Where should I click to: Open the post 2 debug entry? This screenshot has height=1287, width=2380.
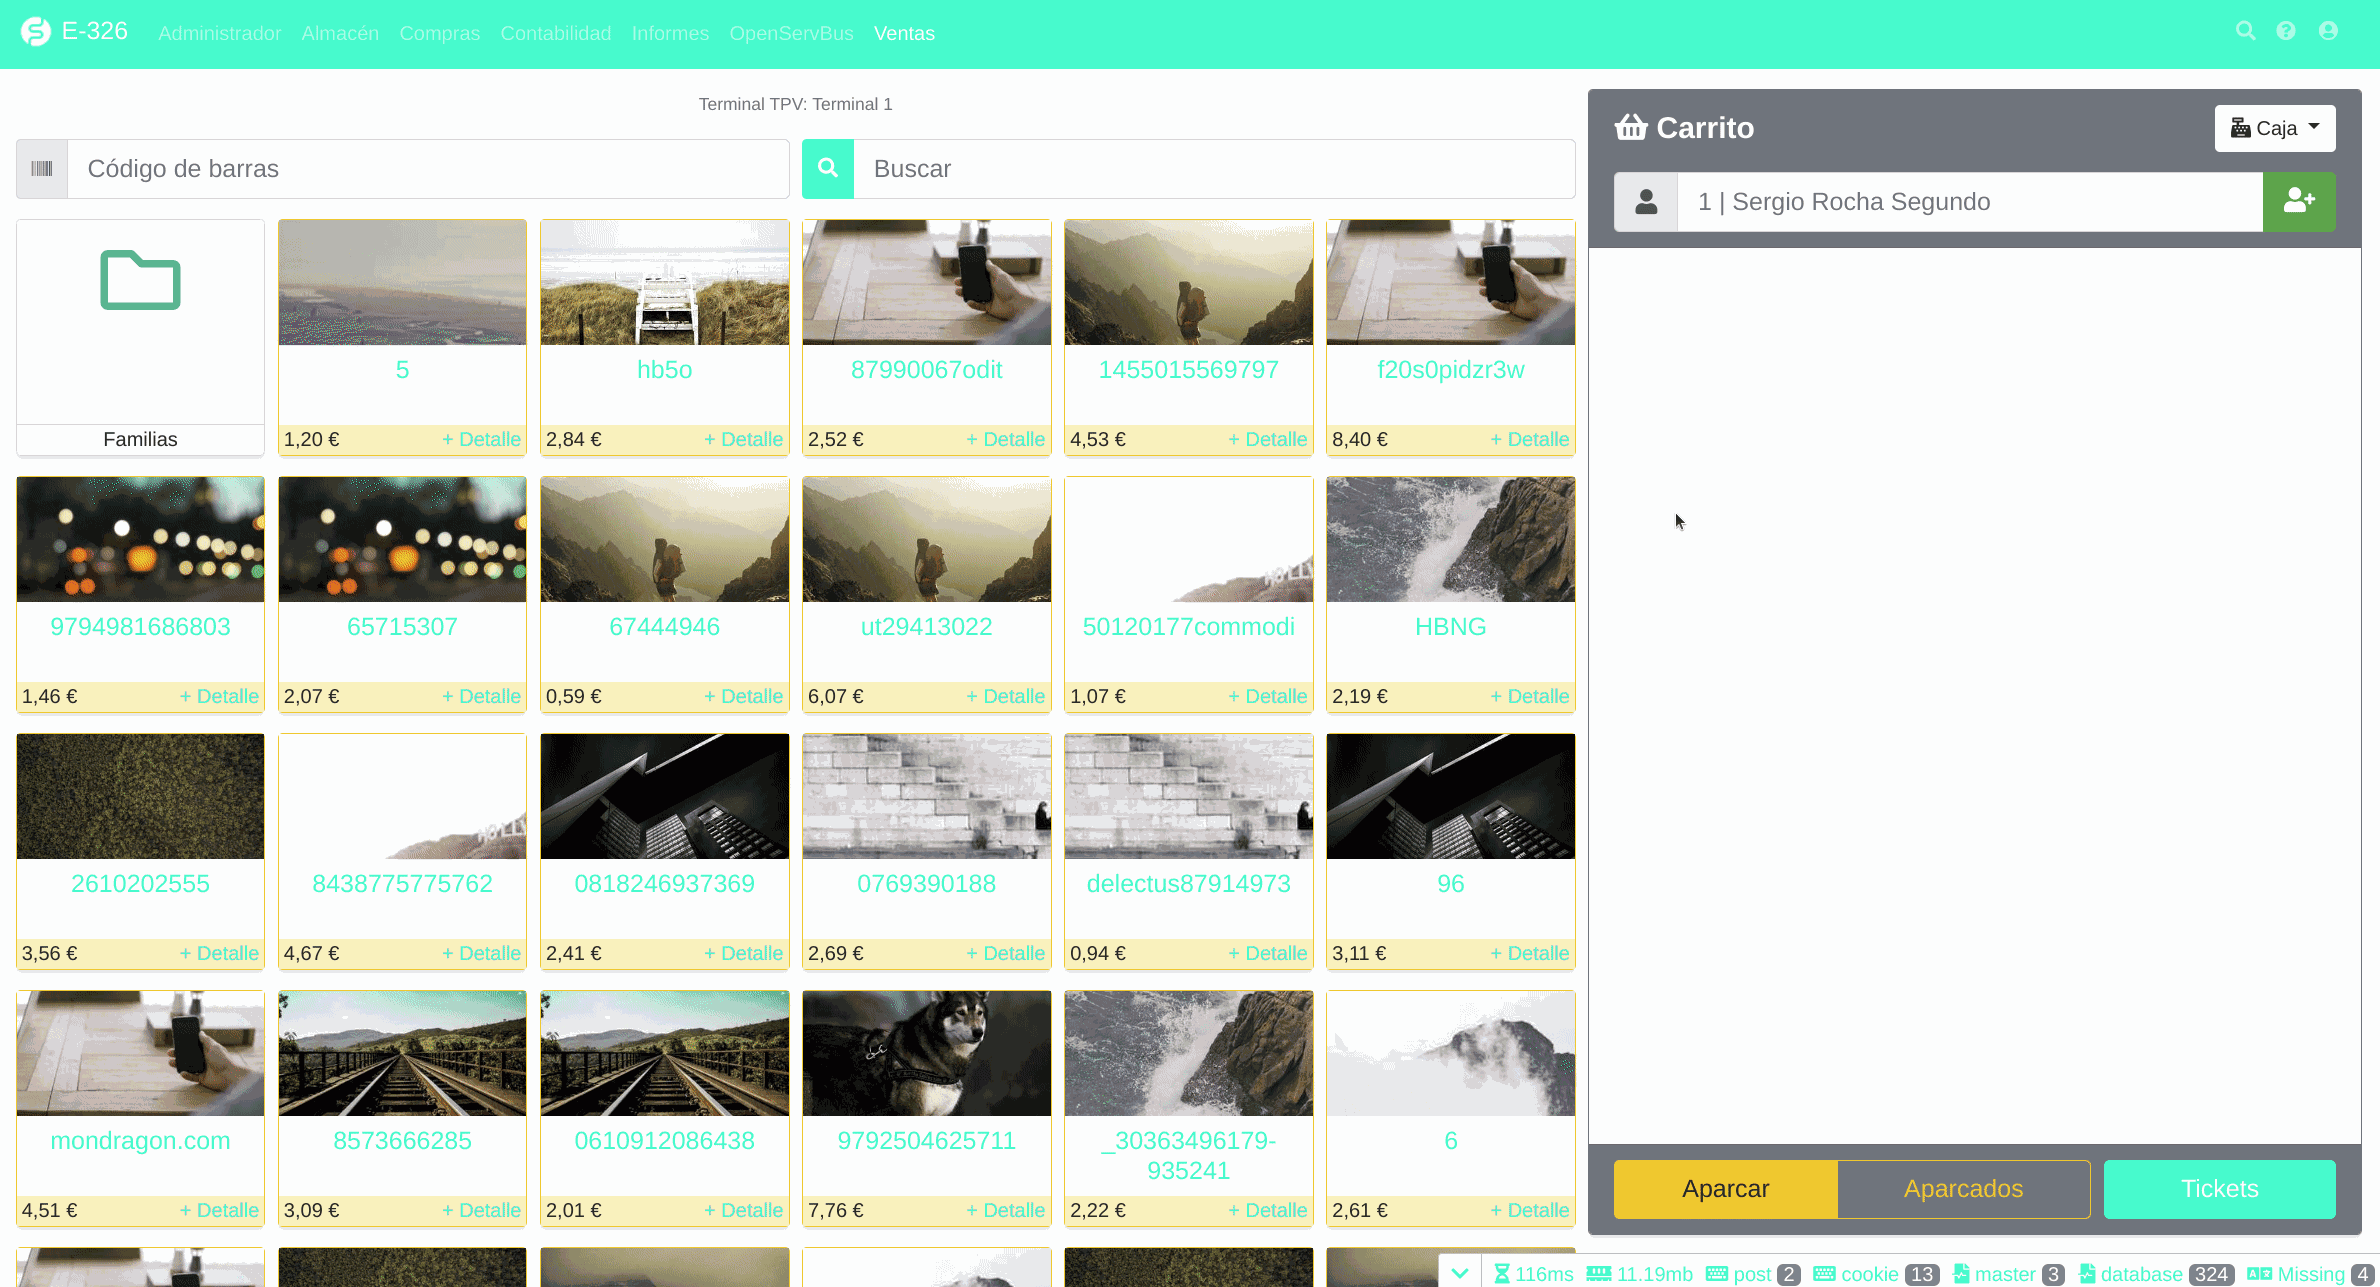(x=1754, y=1274)
